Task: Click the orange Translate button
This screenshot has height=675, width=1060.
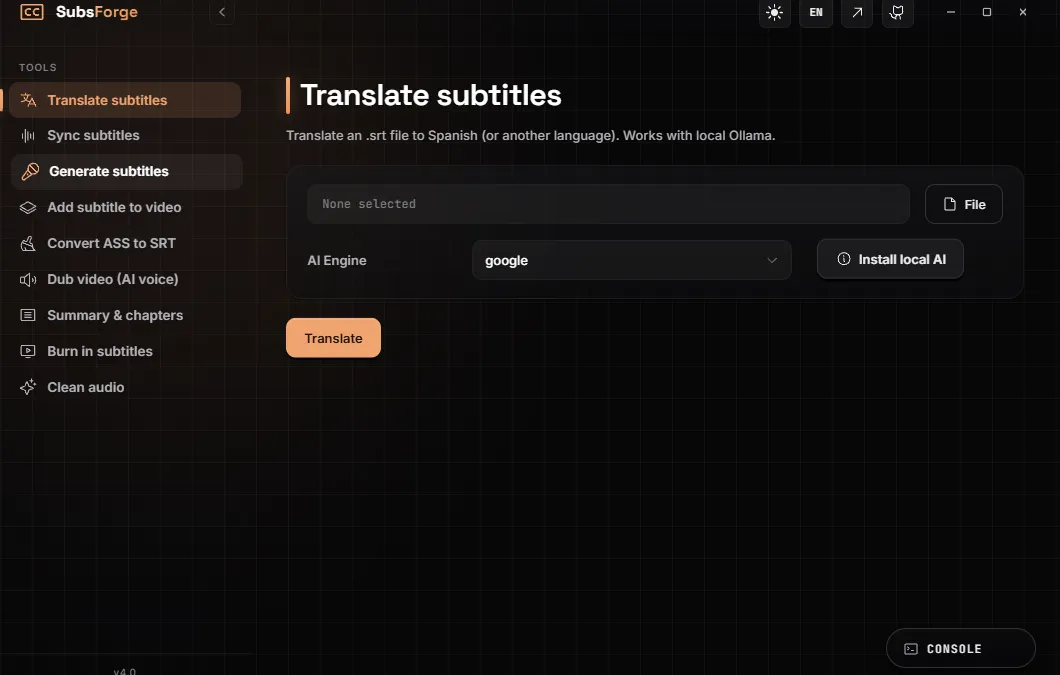Action: [333, 338]
